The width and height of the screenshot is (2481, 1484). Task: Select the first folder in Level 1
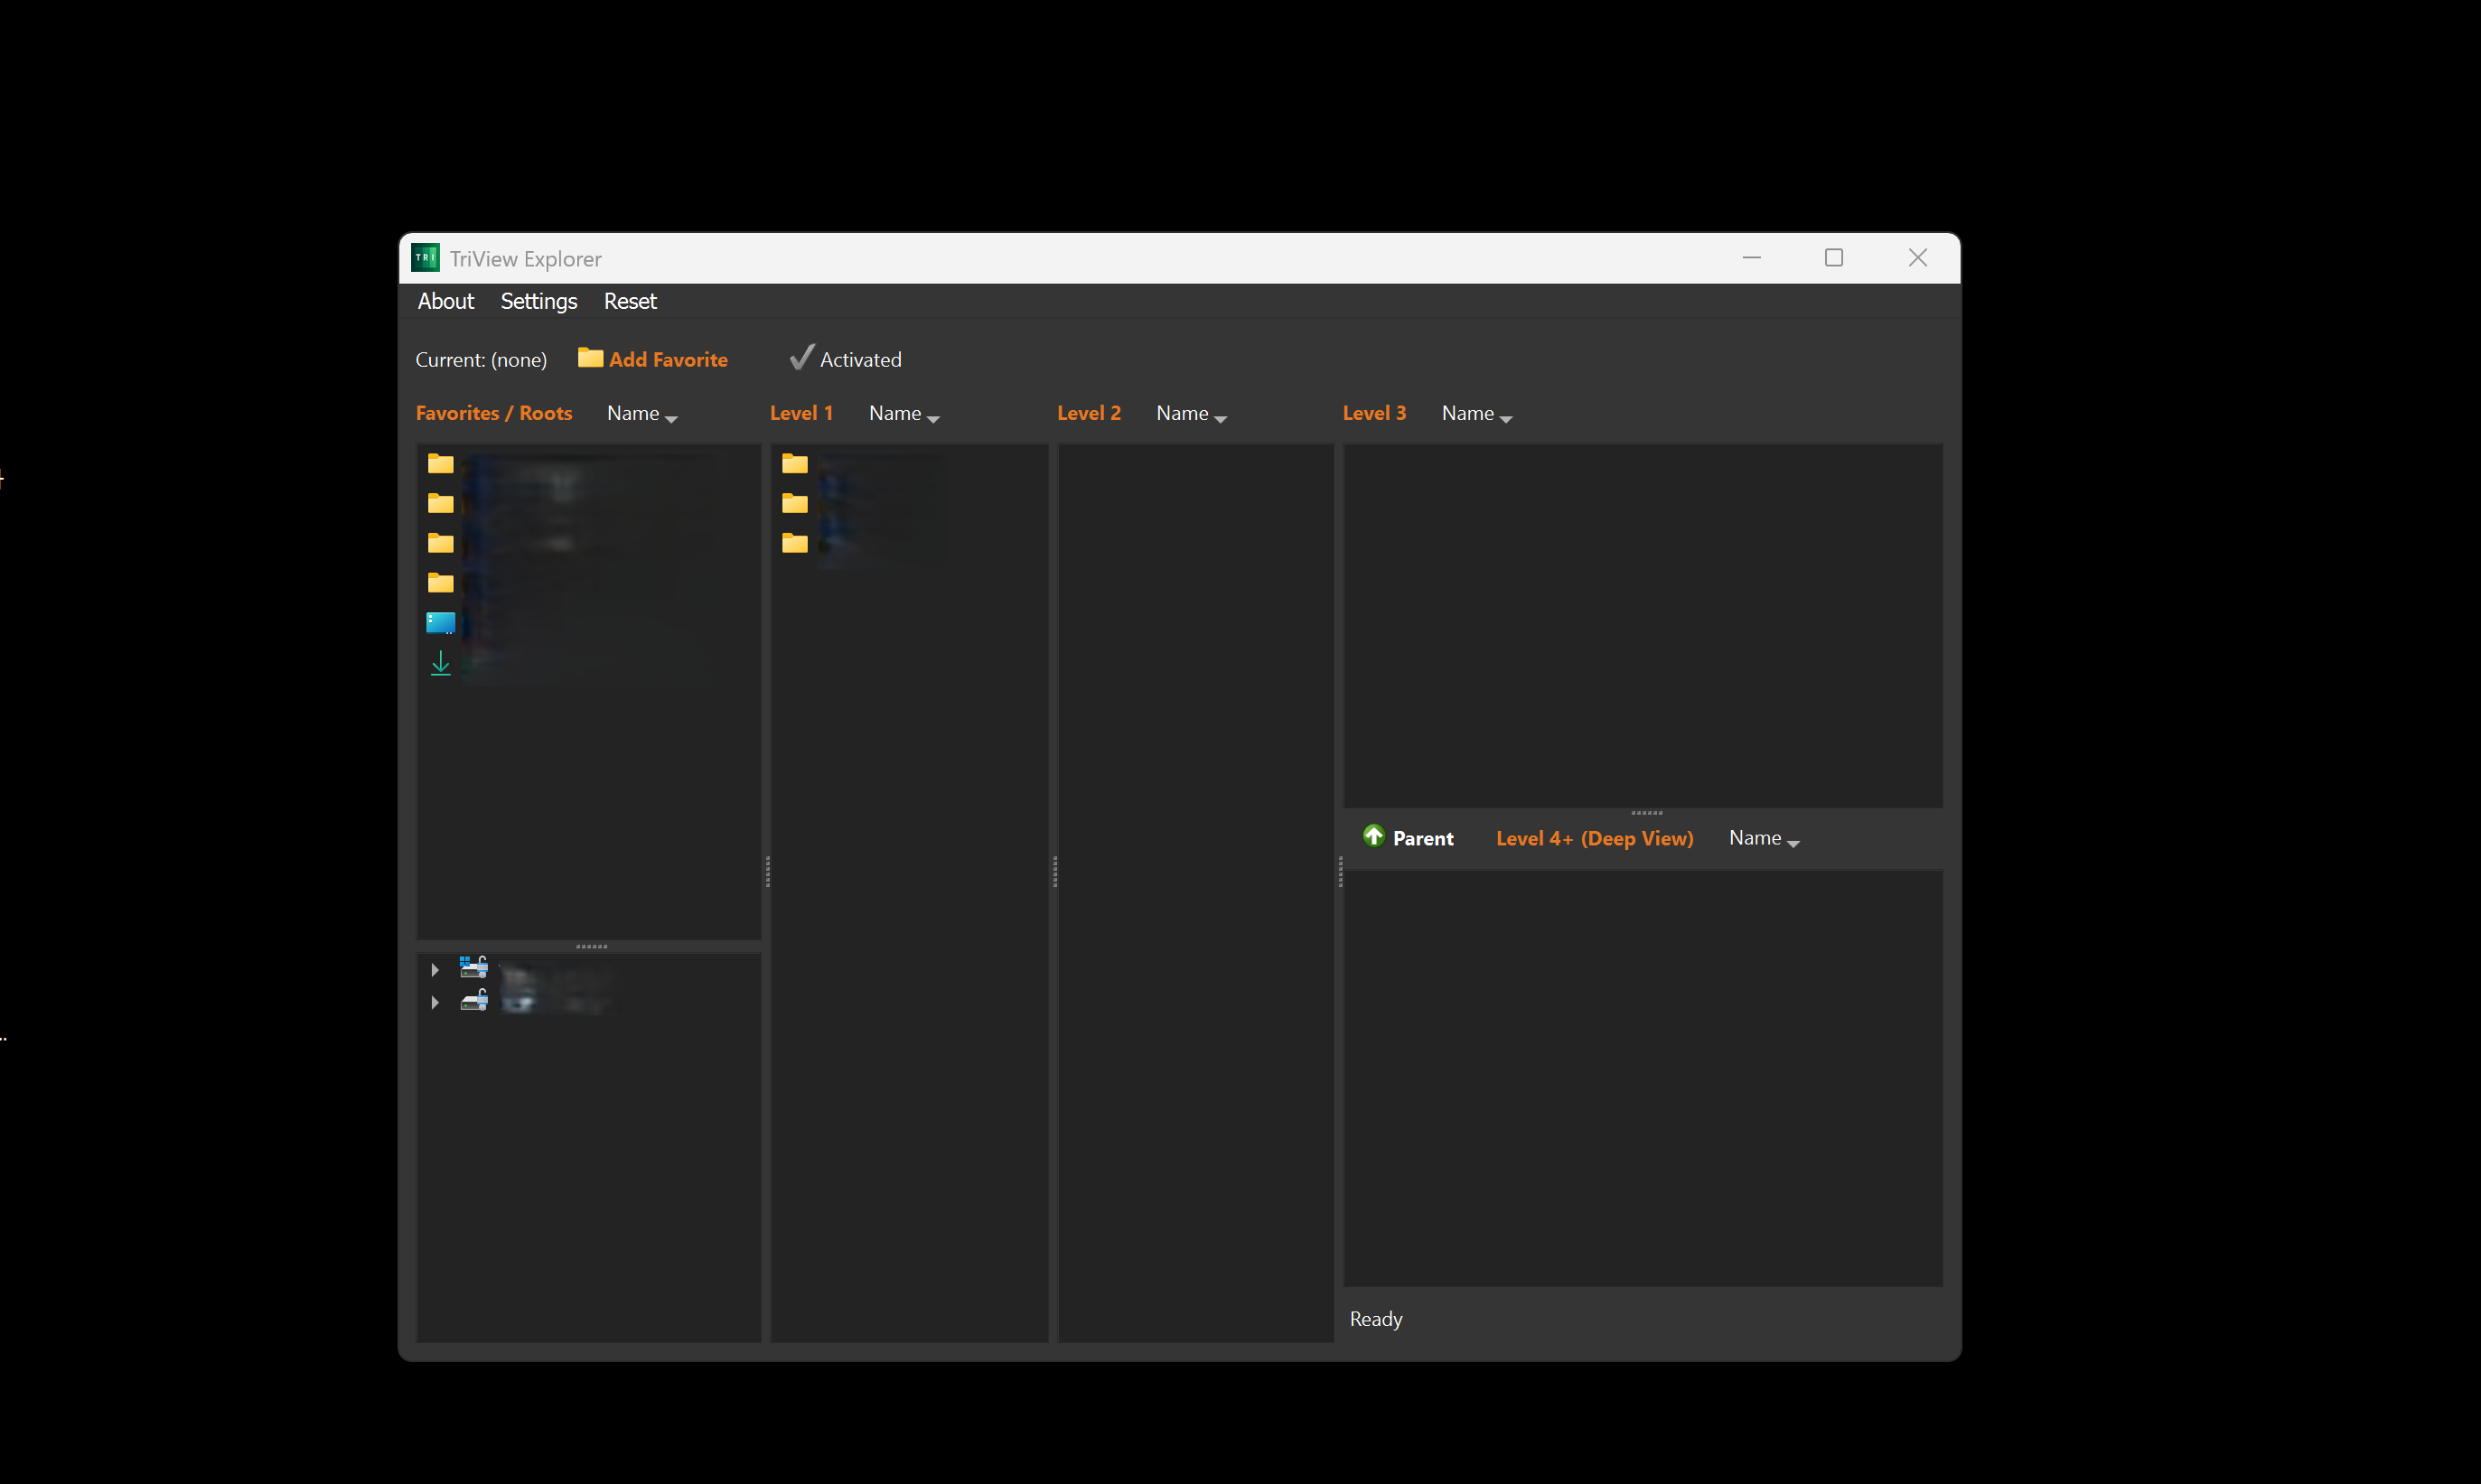[794, 463]
